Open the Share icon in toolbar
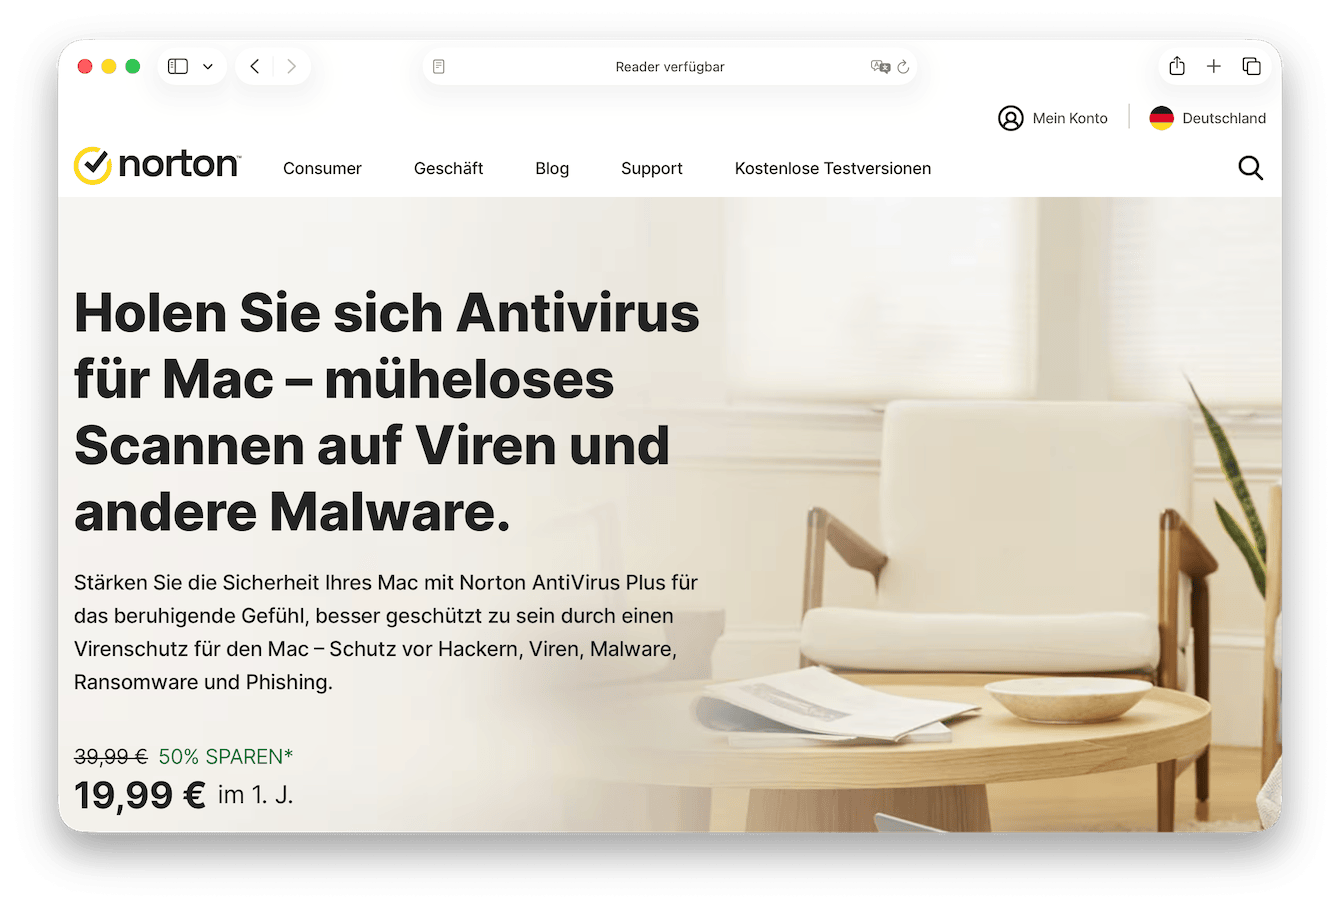Screen dimensions: 1340x909 tap(1177, 66)
